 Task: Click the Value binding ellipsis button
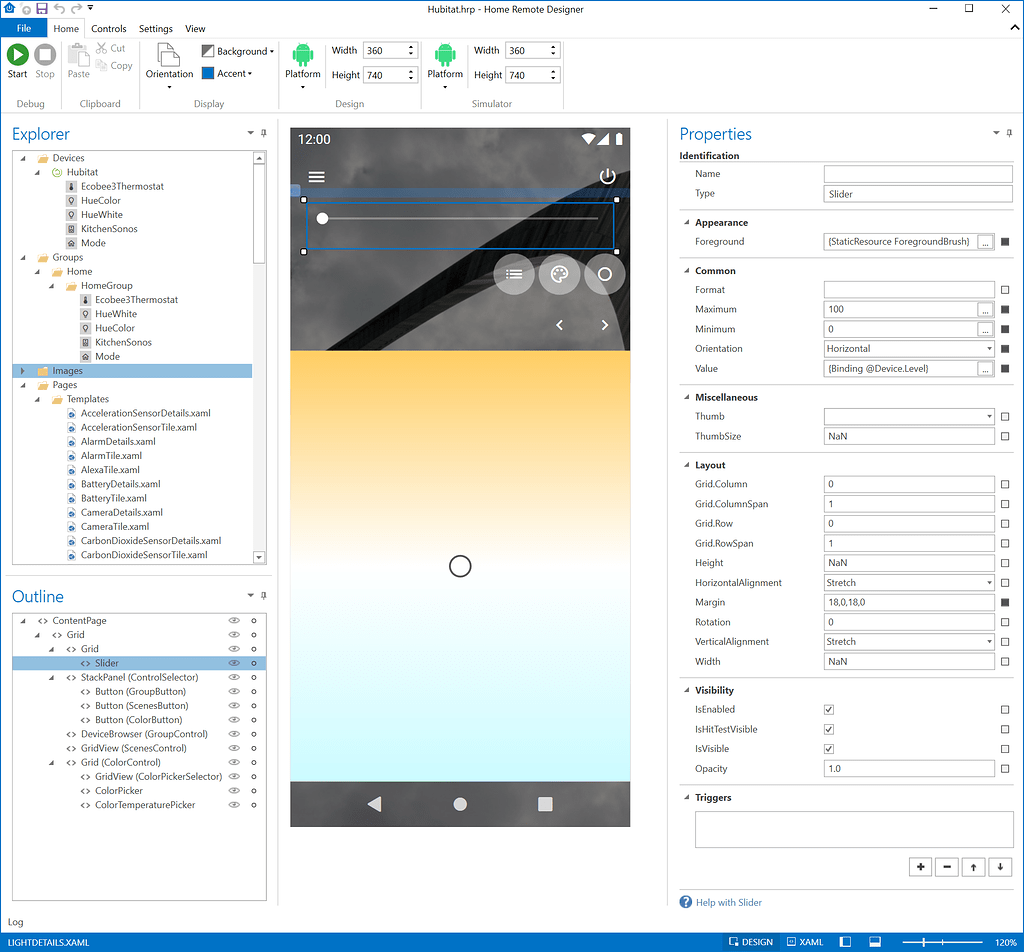pyautogui.click(x=986, y=369)
